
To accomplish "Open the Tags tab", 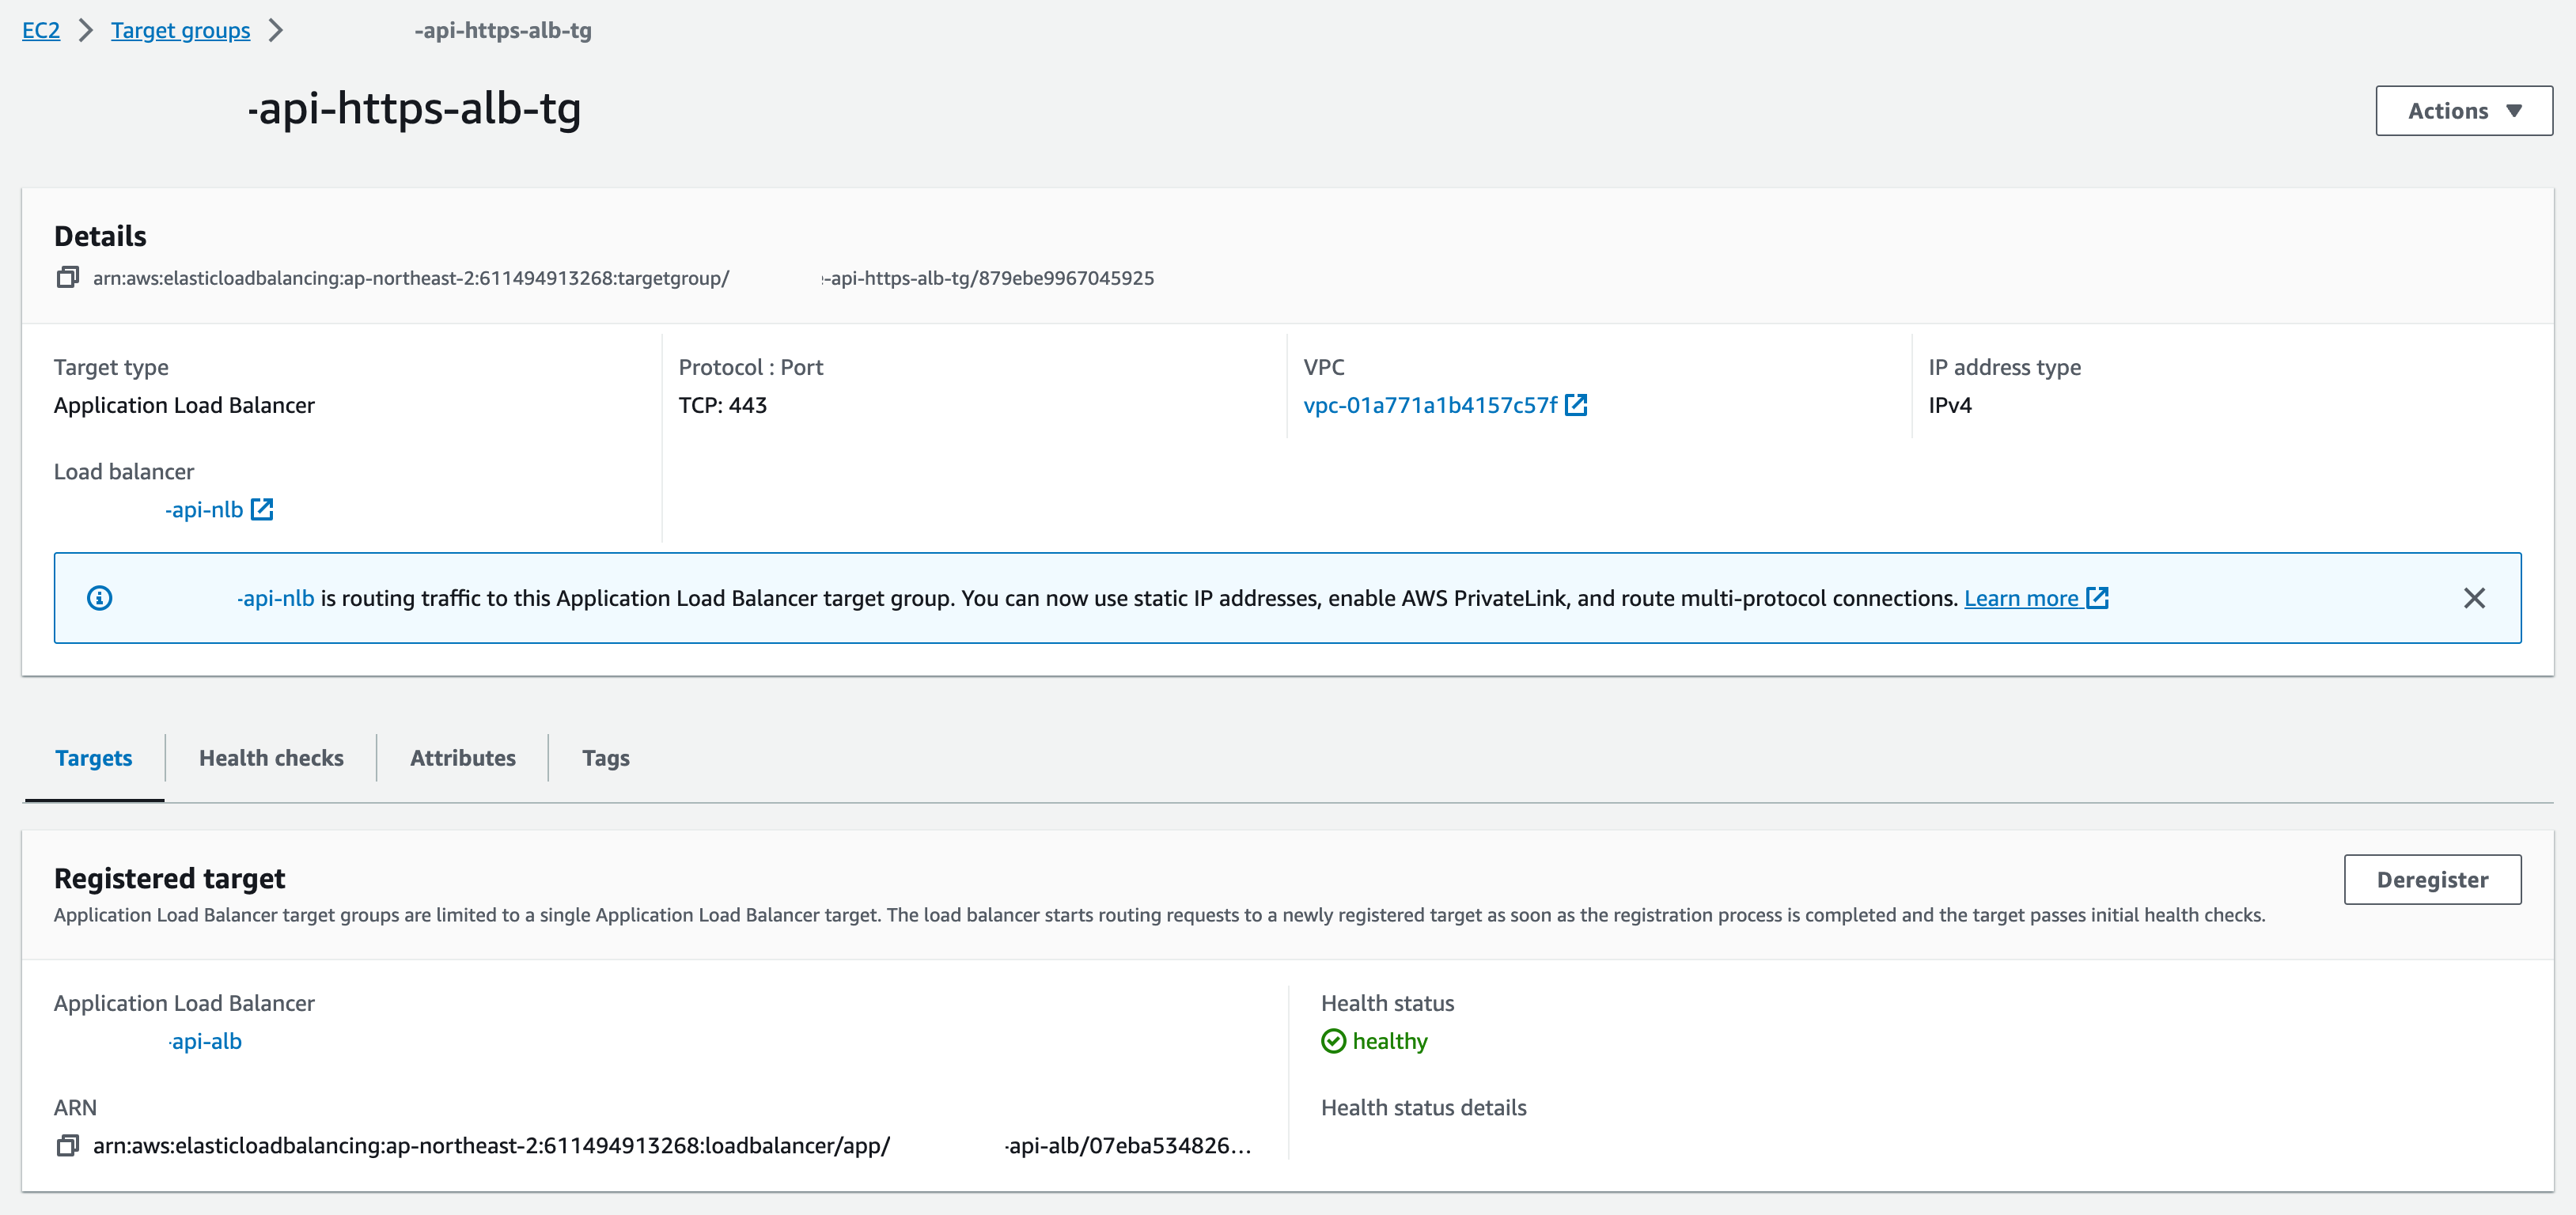I will pyautogui.click(x=606, y=758).
